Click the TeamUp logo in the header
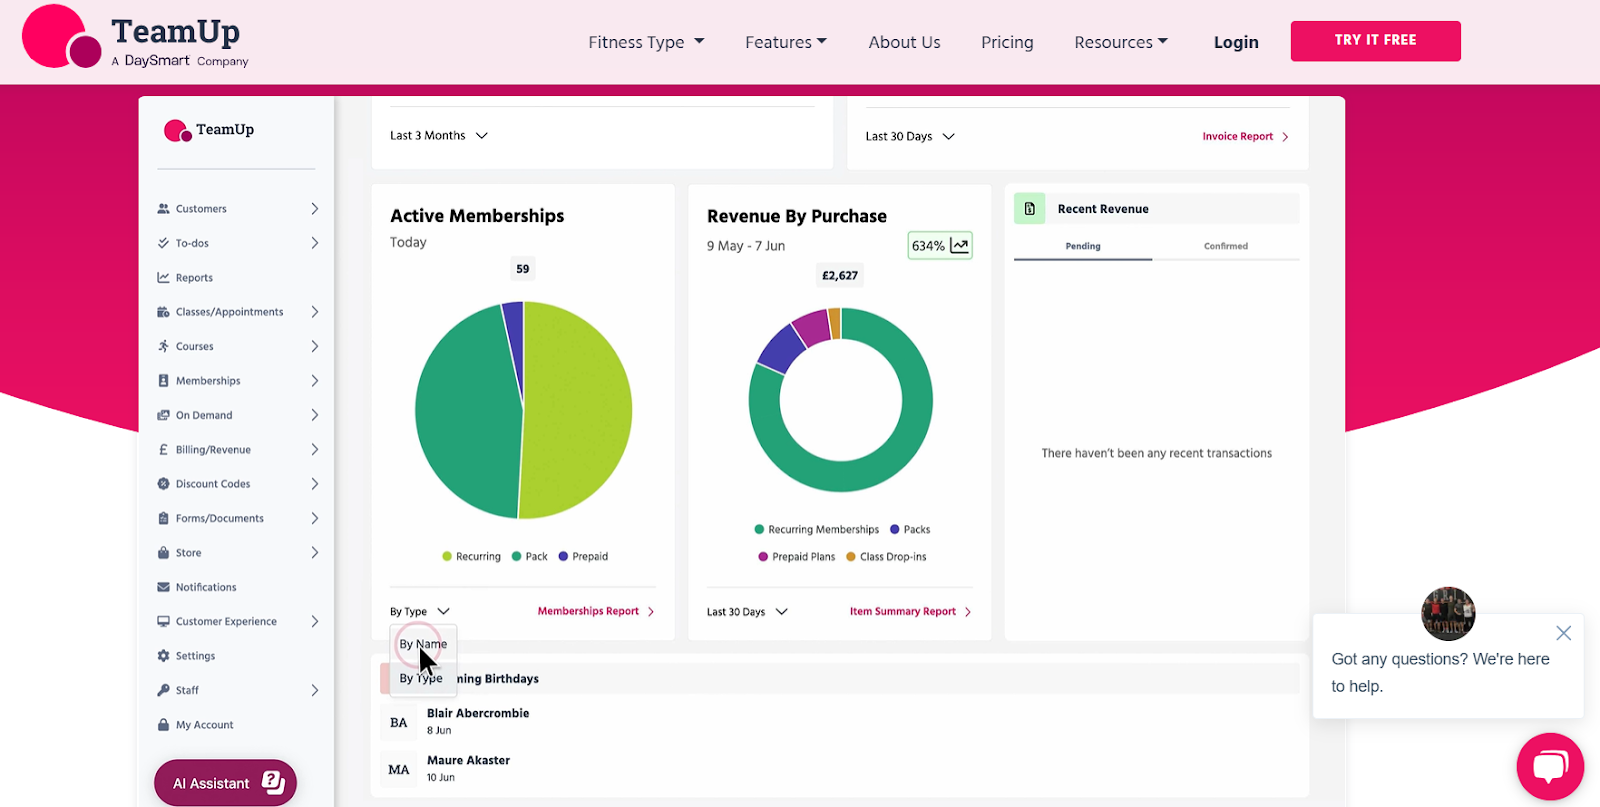The width and height of the screenshot is (1600, 807). (135, 38)
